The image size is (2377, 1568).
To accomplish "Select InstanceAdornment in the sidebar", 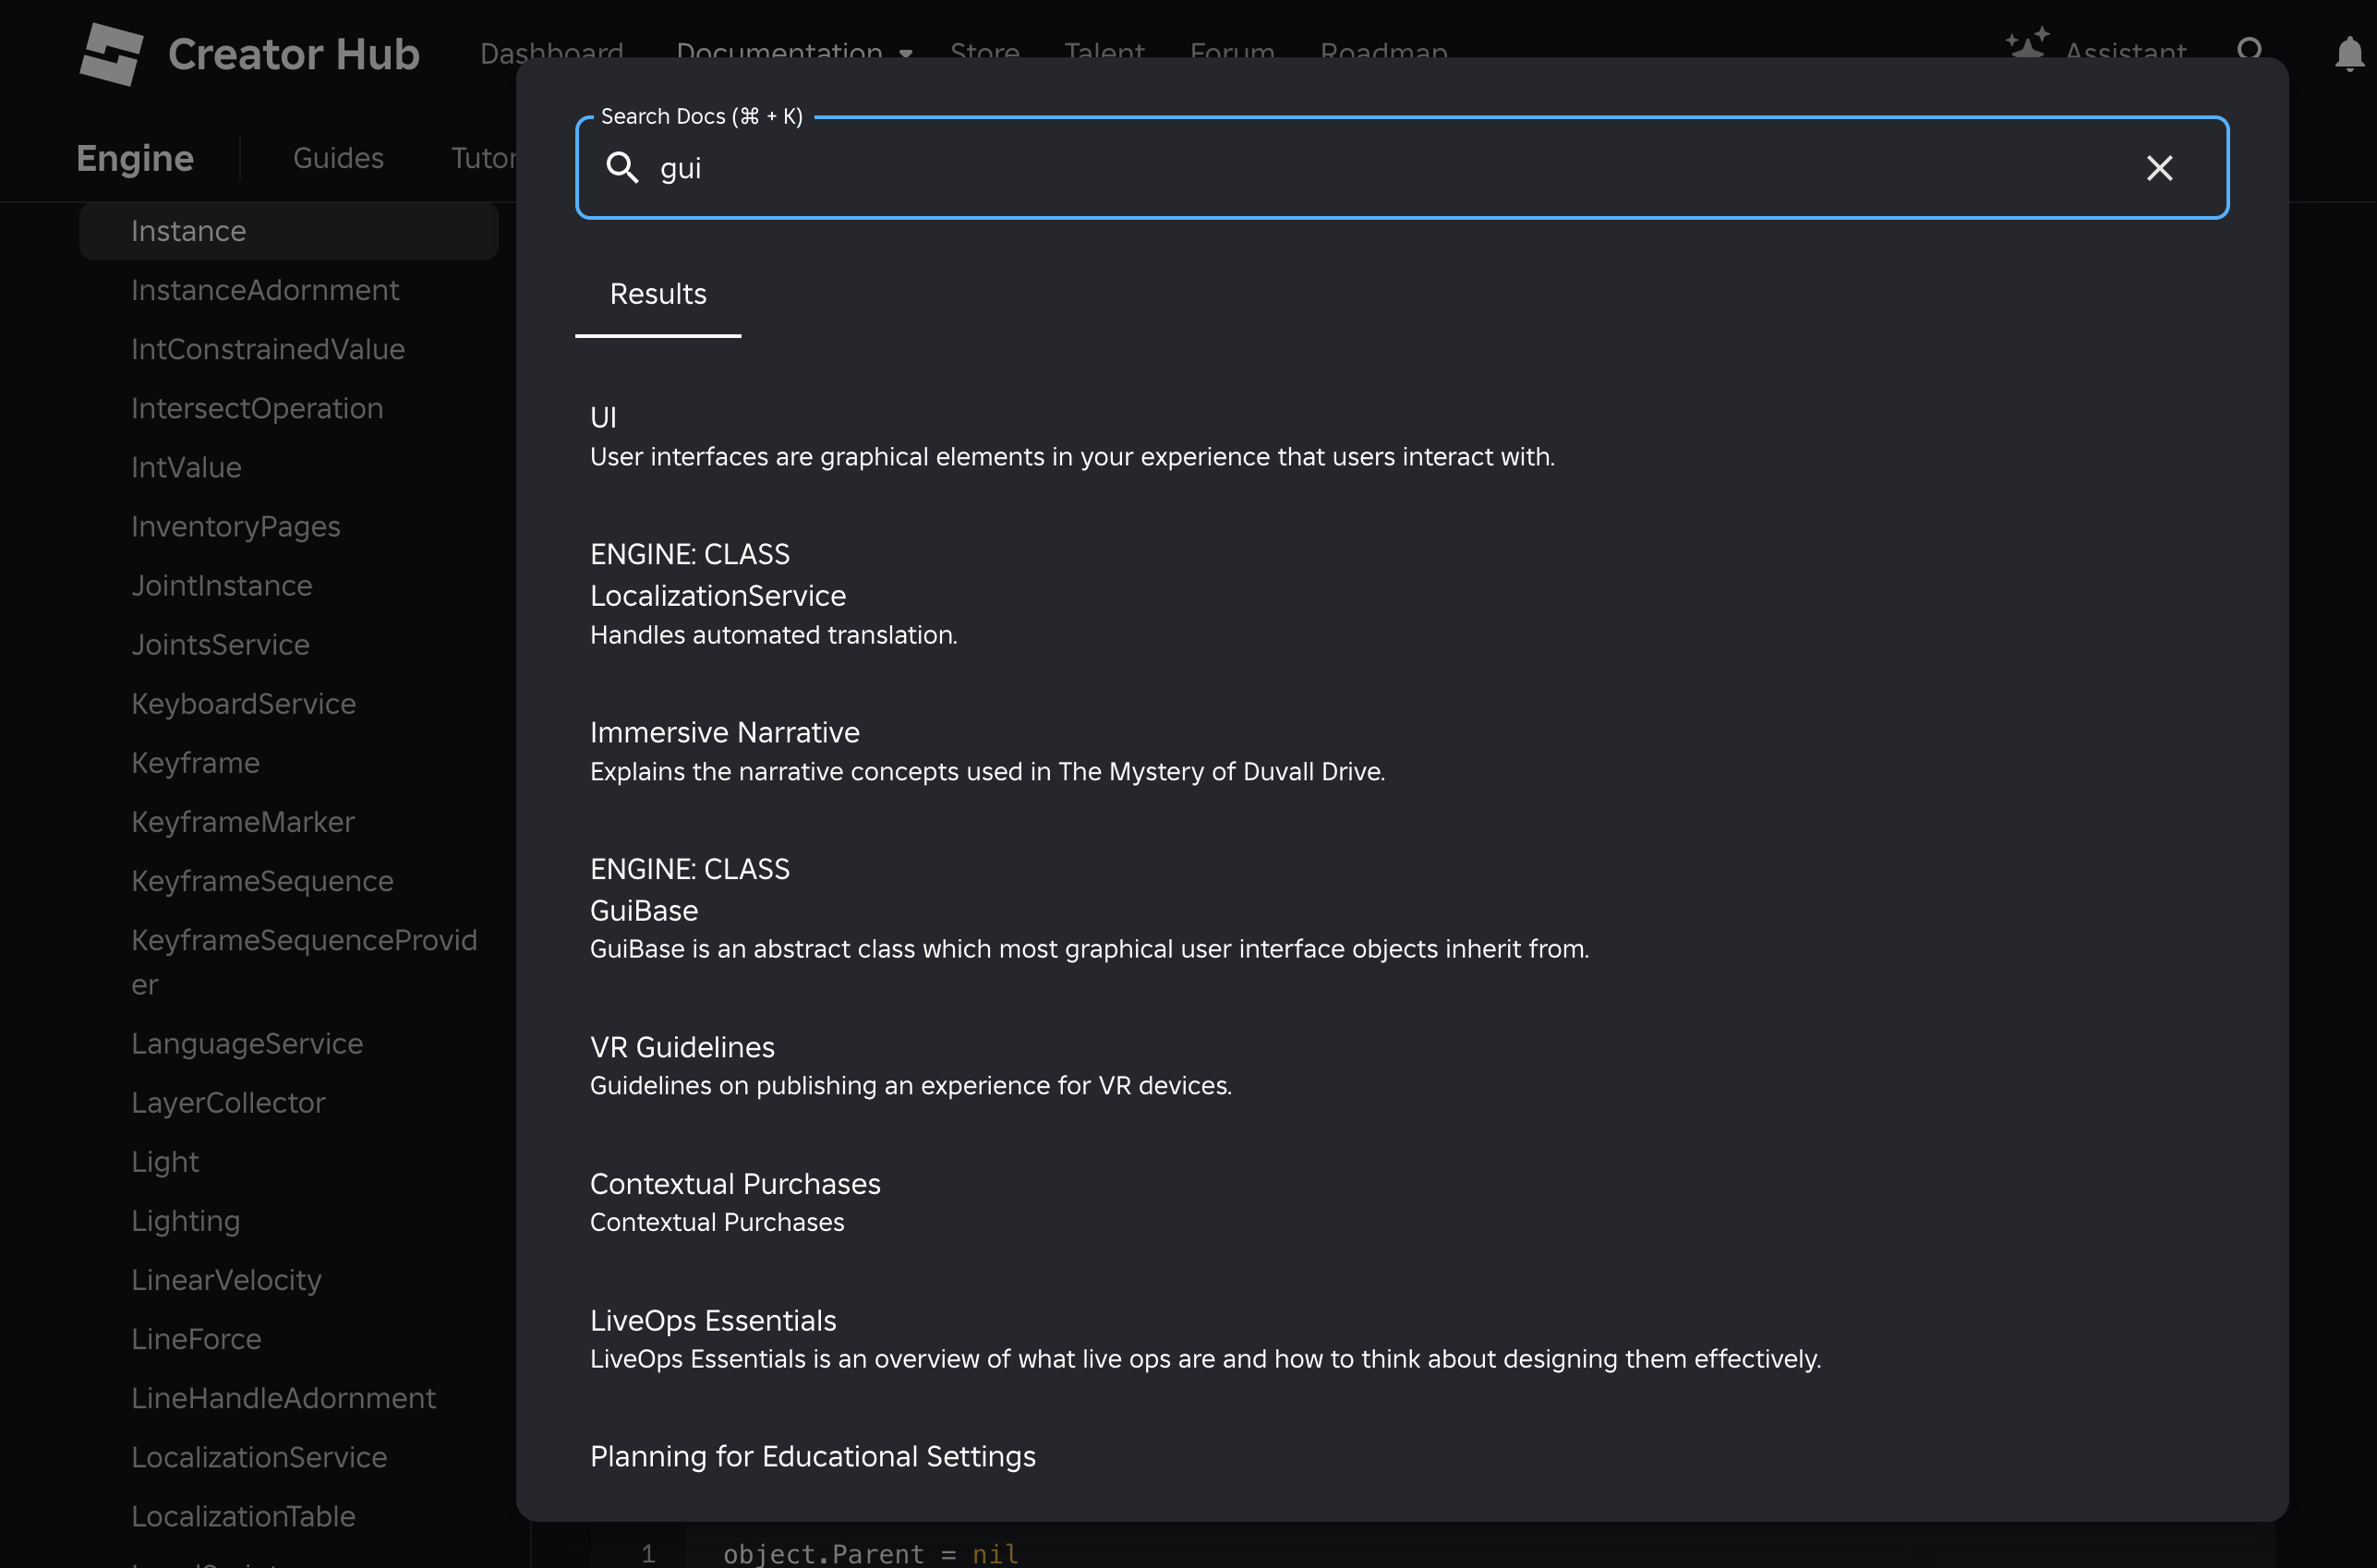I will click(265, 290).
